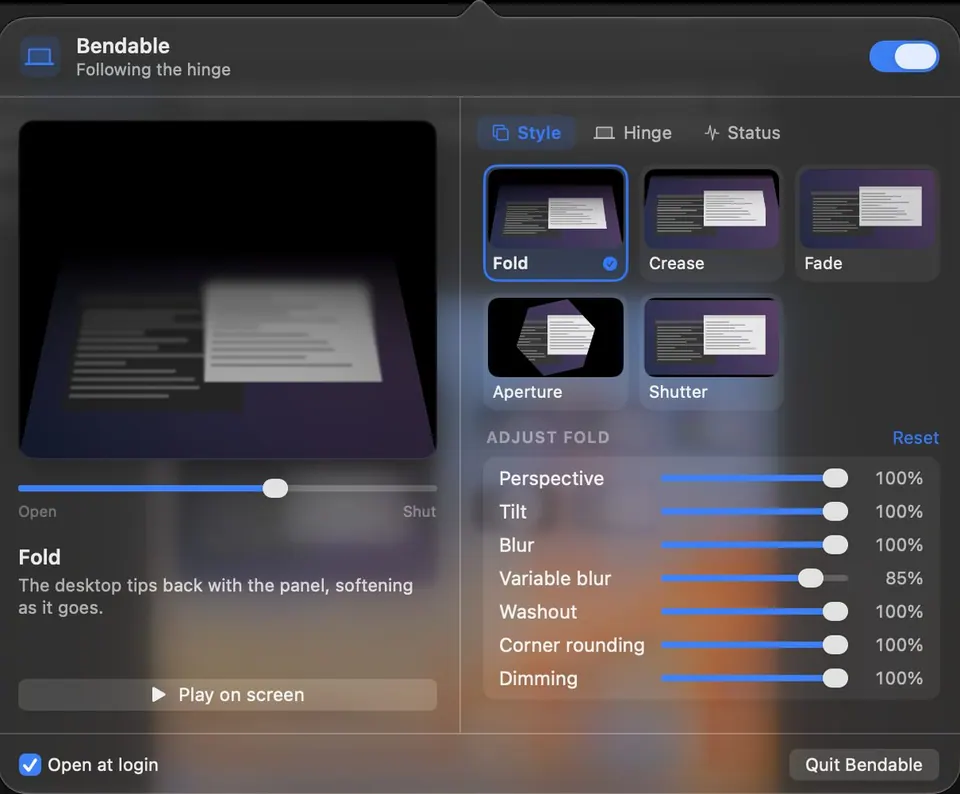Click the Corner rounding slider handle
This screenshot has height=794, width=960.
(835, 645)
